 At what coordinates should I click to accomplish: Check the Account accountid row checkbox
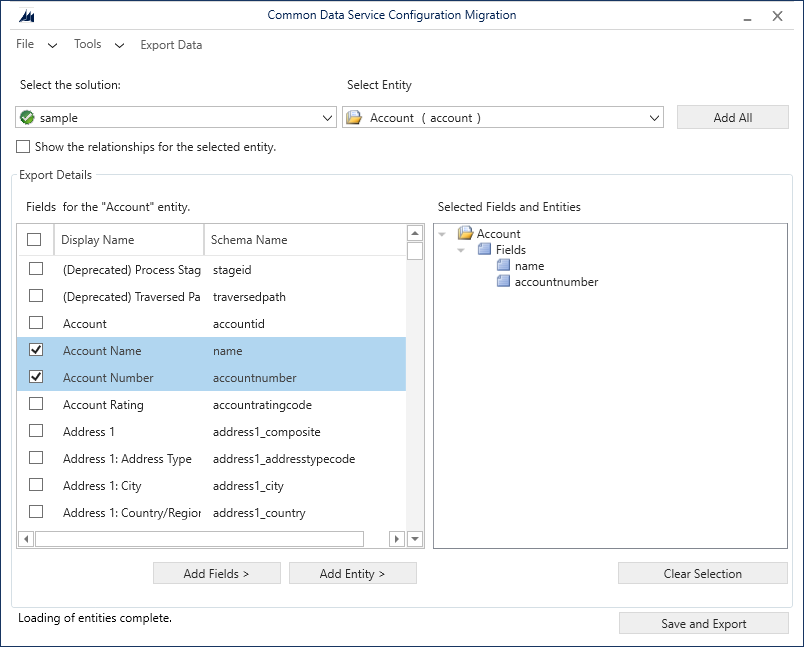[x=36, y=322]
